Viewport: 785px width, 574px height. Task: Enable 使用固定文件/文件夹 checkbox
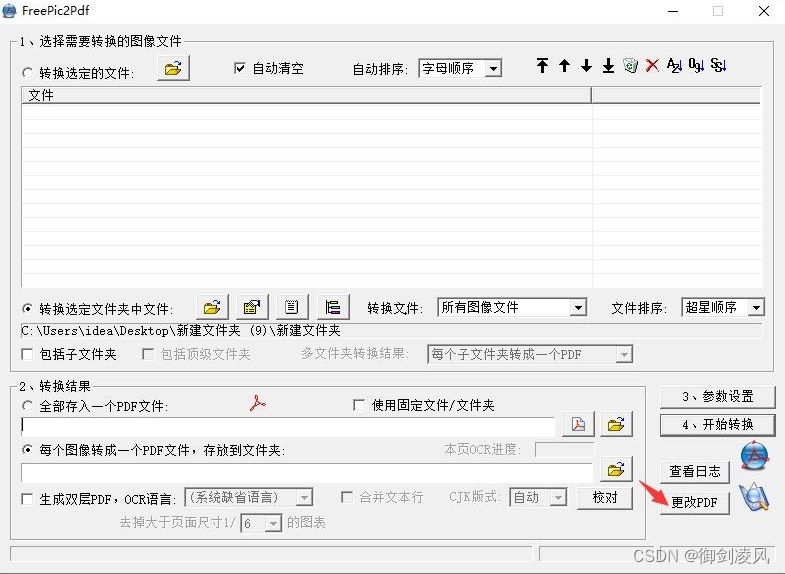pos(358,405)
